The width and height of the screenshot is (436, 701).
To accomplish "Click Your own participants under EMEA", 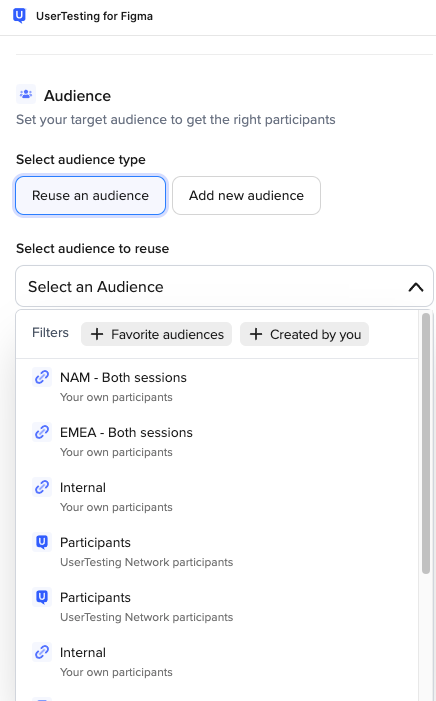I will pyautogui.click(x=116, y=452).
